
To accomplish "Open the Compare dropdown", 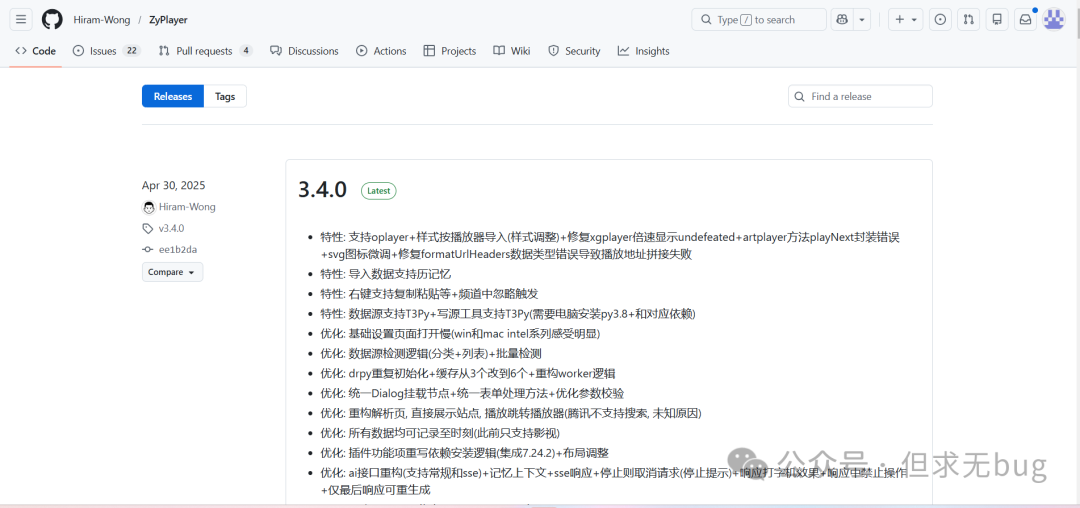I will pyautogui.click(x=172, y=272).
